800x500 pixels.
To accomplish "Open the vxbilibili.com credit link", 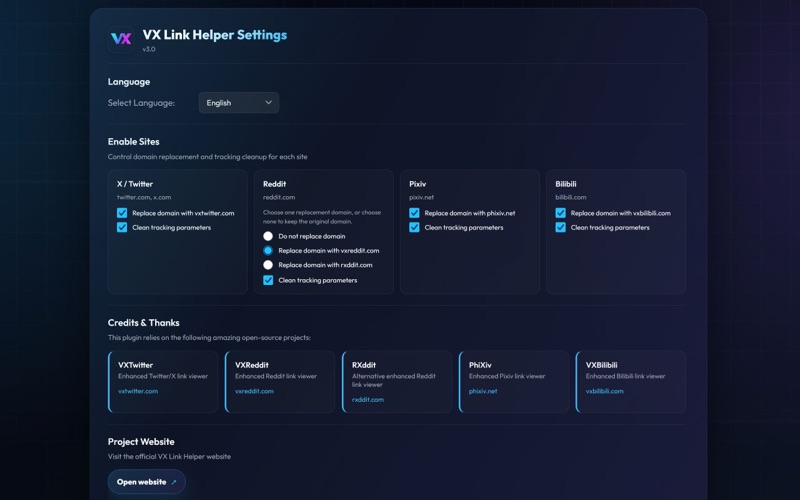I will pos(605,391).
